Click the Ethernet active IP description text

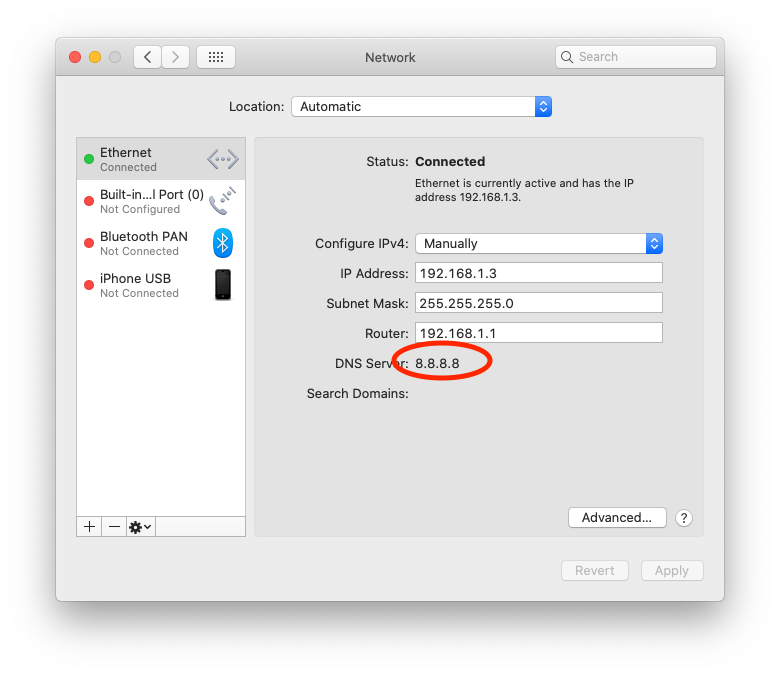click(524, 190)
